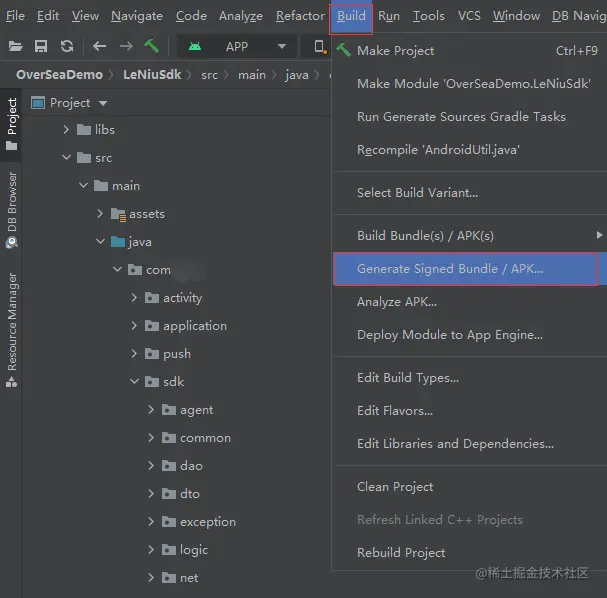Expand the assets folder

point(100,214)
